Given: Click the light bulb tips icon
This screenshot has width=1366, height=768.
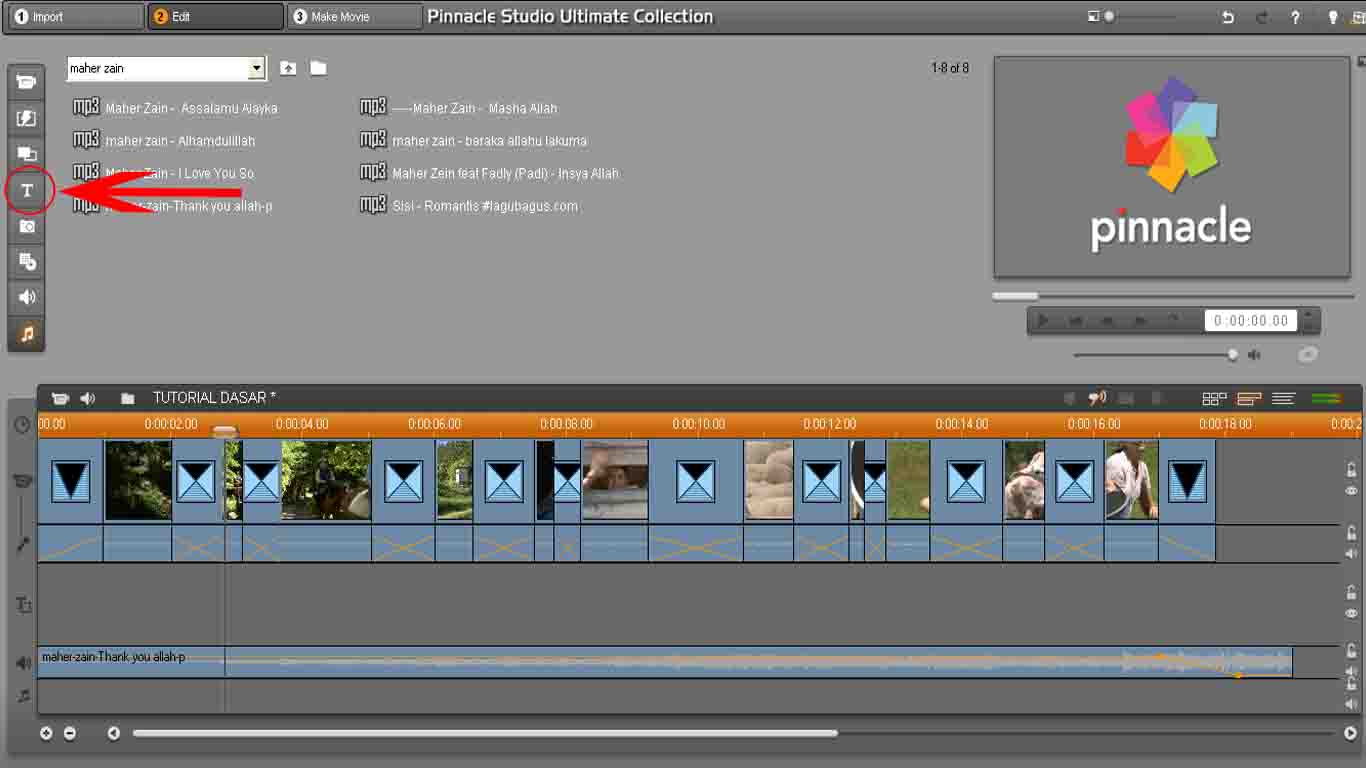Looking at the screenshot, I should tap(1332, 17).
